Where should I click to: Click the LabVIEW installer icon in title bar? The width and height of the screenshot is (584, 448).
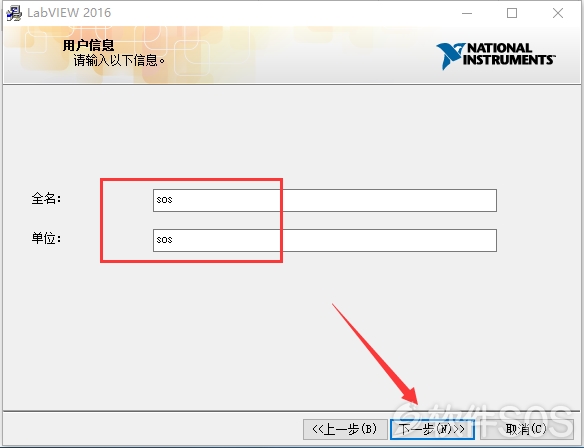pyautogui.click(x=14, y=13)
